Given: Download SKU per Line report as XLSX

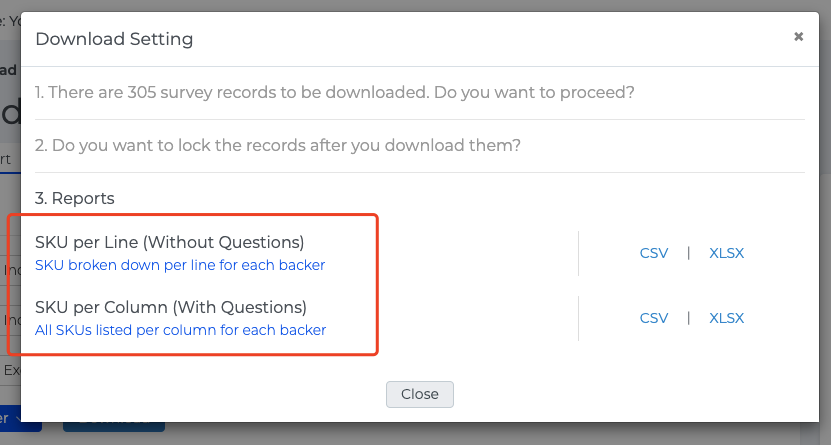Looking at the screenshot, I should click(x=726, y=253).
